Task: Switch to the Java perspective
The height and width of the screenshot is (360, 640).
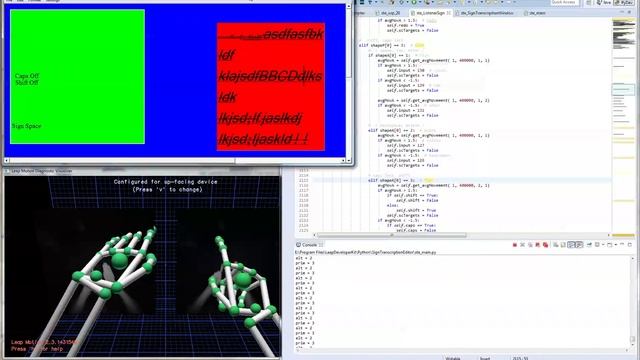Action: 604,2
